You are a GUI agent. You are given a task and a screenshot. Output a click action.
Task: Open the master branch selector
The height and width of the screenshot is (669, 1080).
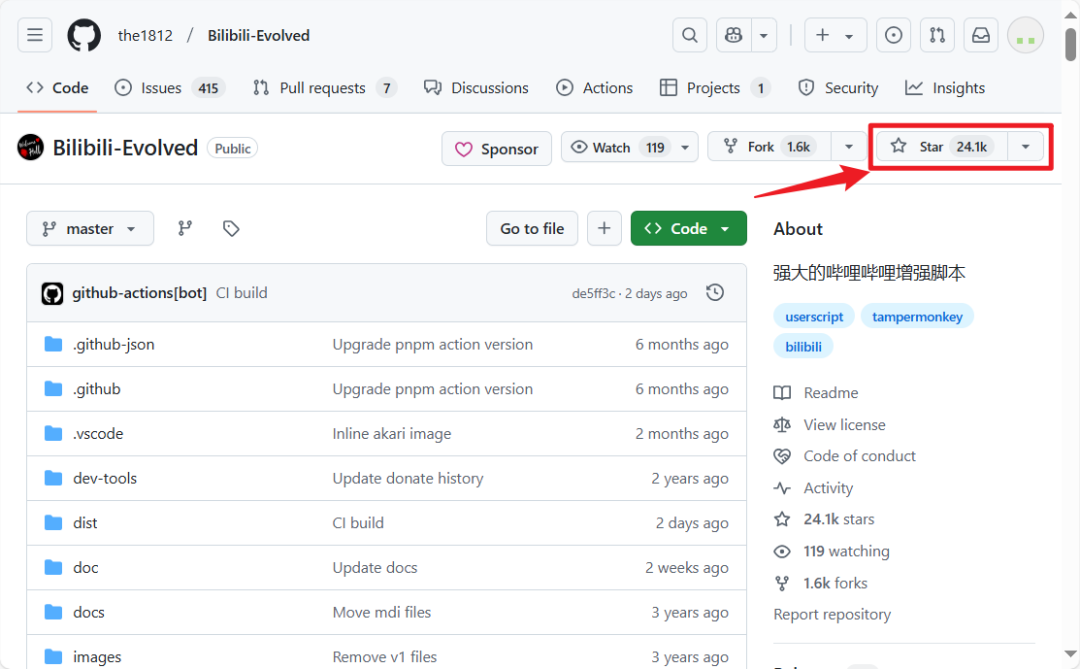coord(90,228)
